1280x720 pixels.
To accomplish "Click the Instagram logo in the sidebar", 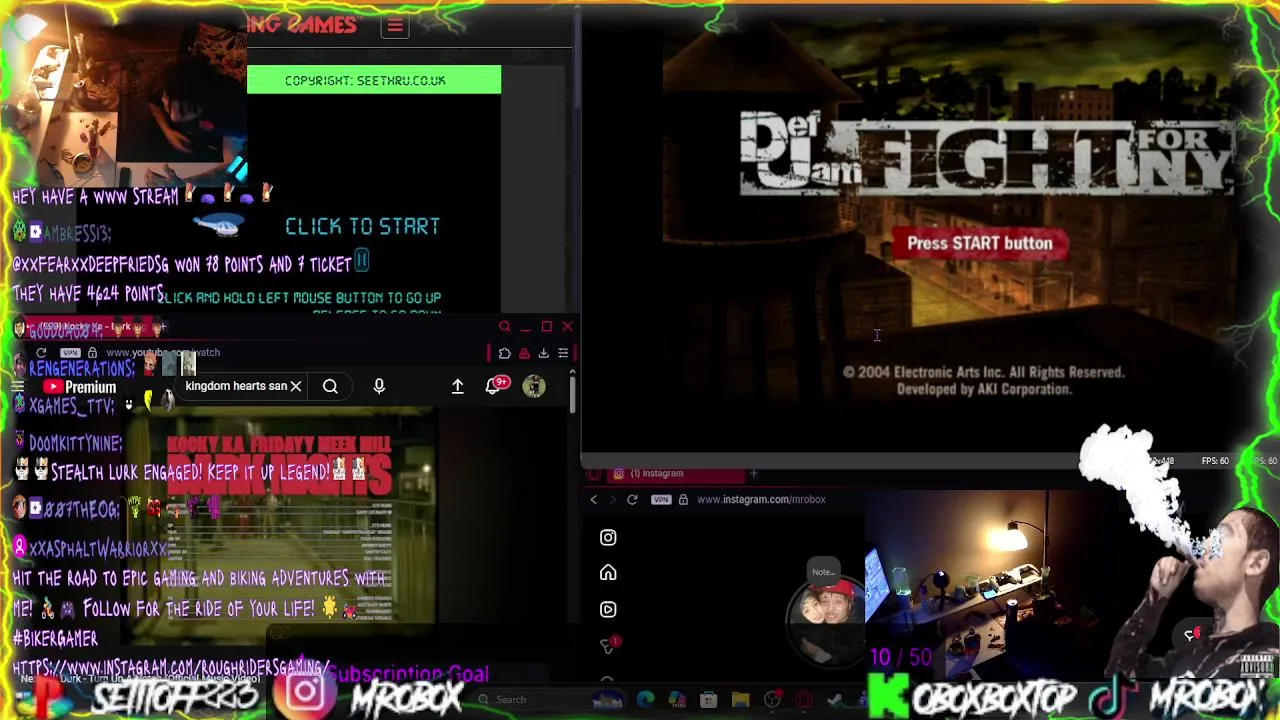I will pos(608,537).
